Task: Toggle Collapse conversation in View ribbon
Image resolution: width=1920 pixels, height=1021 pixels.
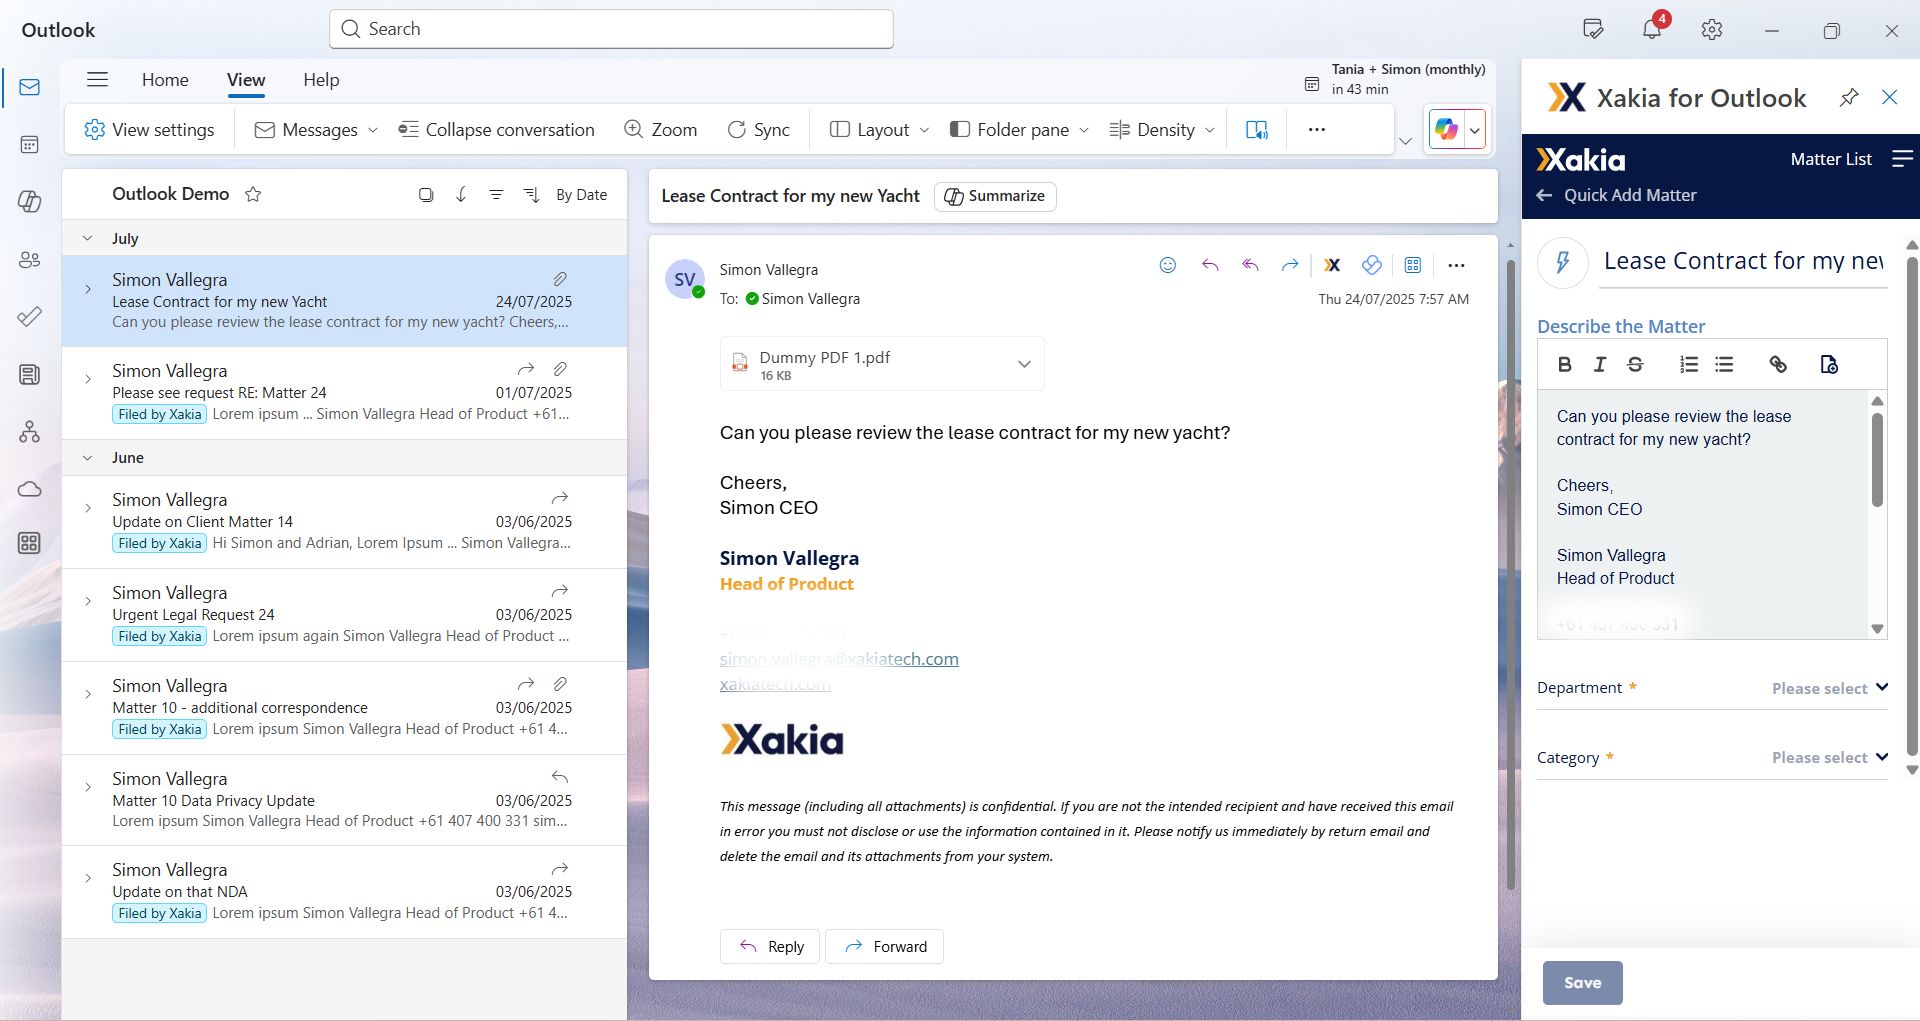Action: [x=497, y=130]
